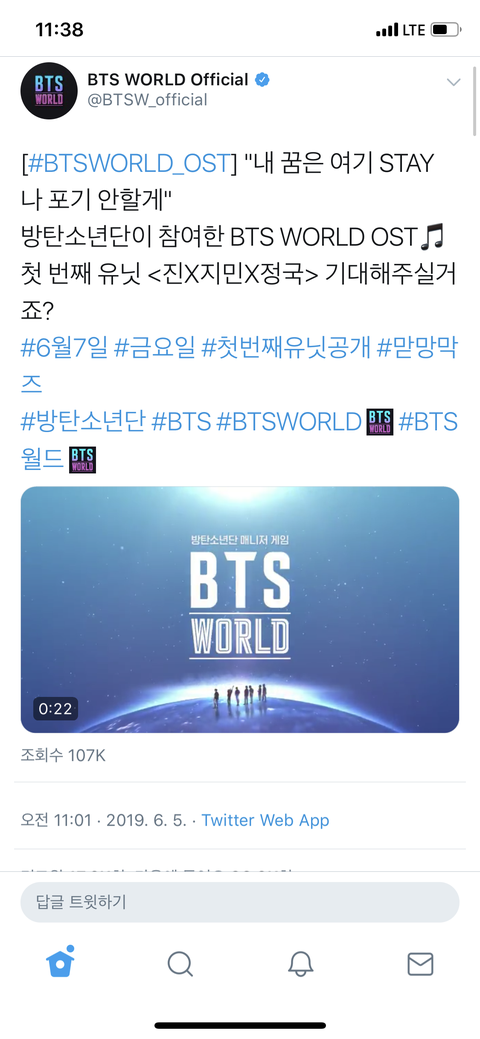Open the Twitter Web App source link
The width and height of the screenshot is (480, 1039).
[265, 820]
